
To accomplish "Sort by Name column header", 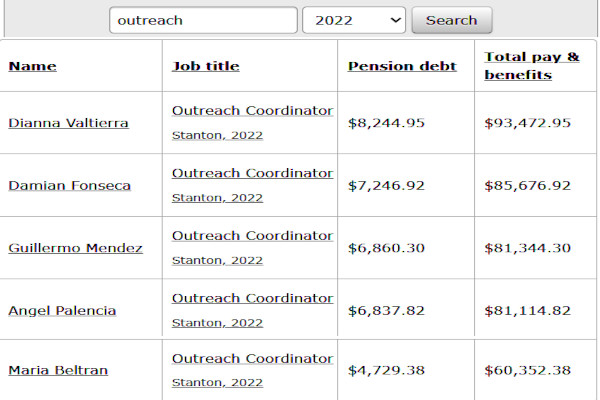I will (x=32, y=66).
